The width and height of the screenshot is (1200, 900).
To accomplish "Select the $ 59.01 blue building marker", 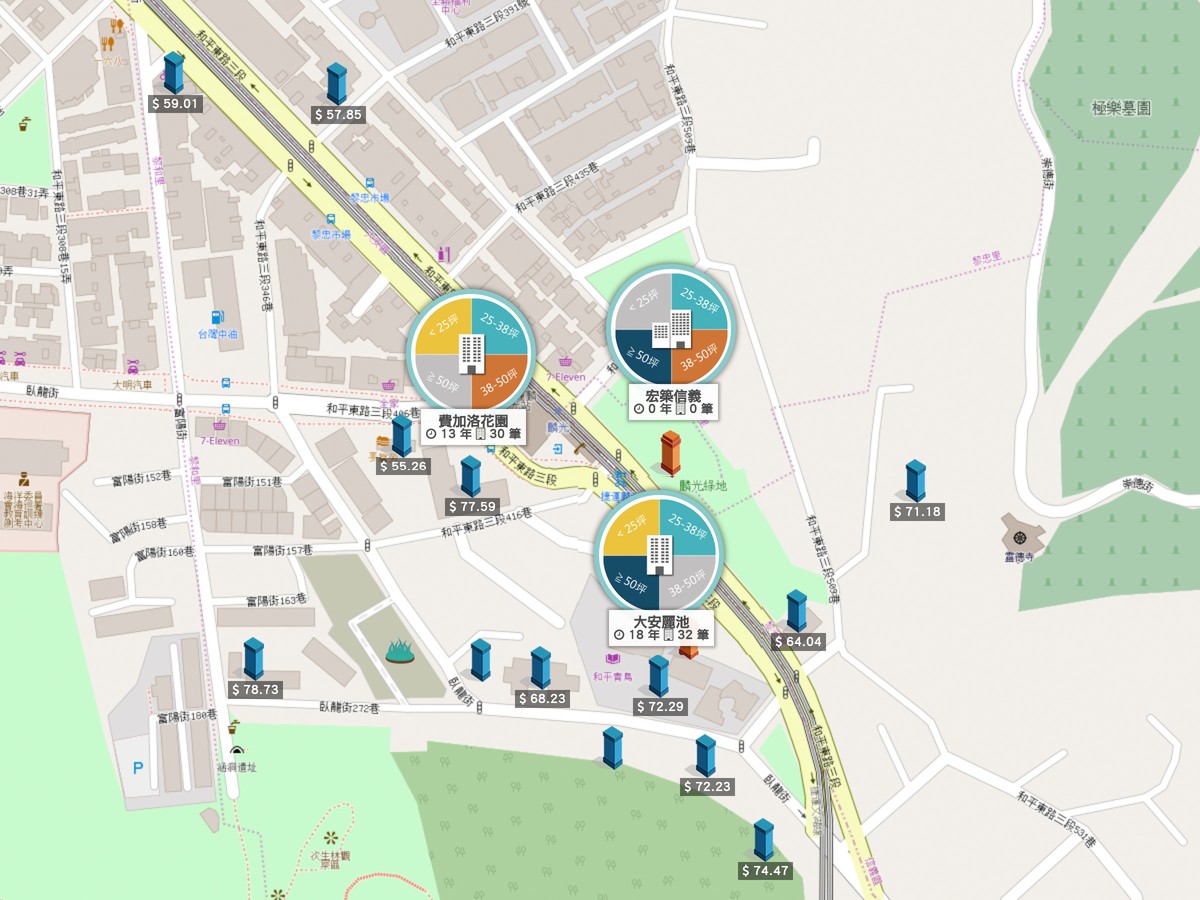I will point(174,73).
